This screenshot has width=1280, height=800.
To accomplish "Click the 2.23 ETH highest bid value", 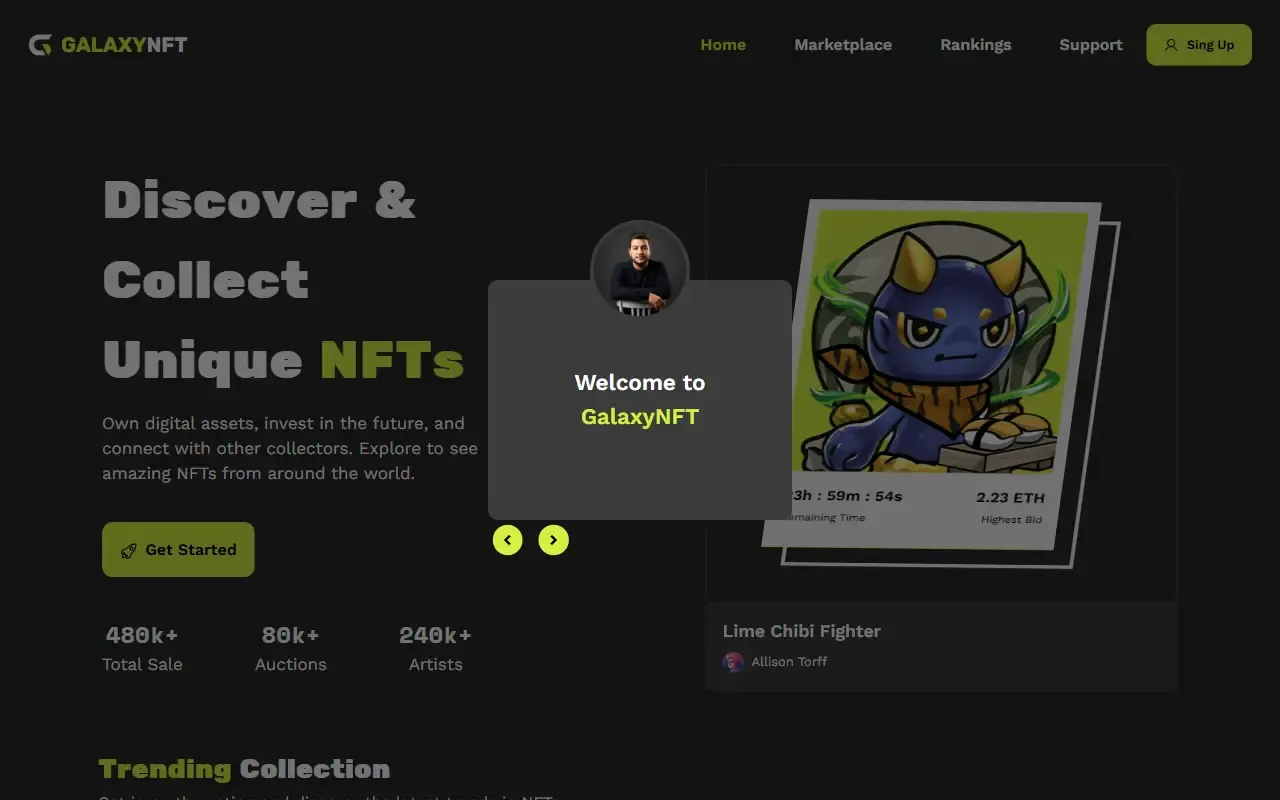I will [1010, 498].
